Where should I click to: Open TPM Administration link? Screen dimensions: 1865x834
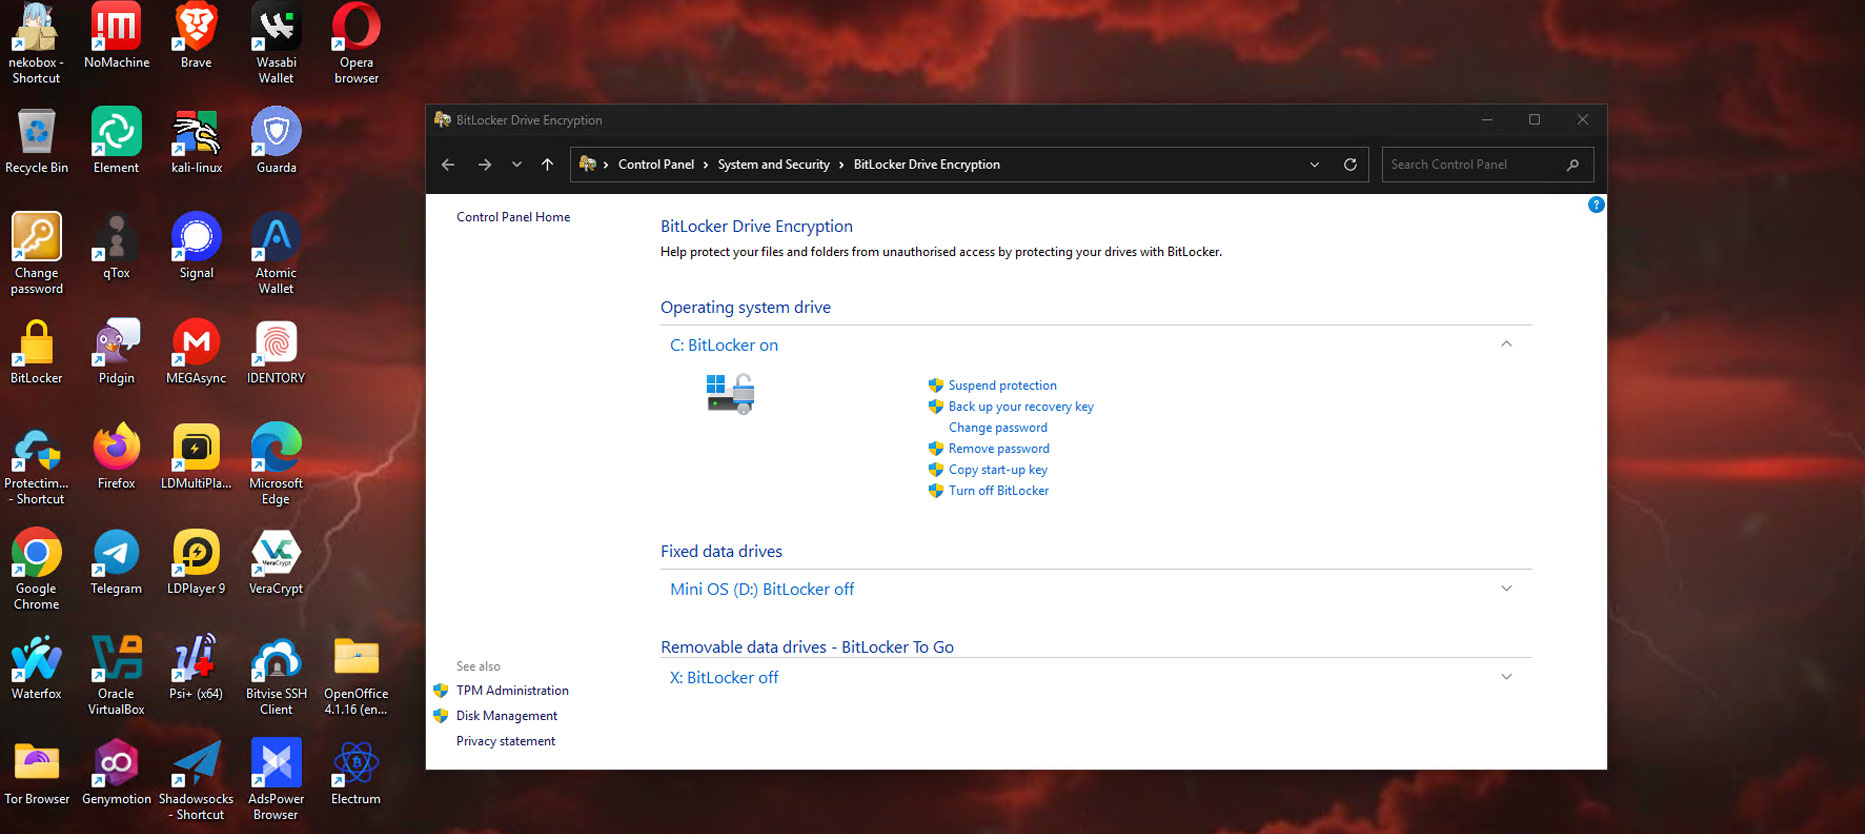(512, 691)
